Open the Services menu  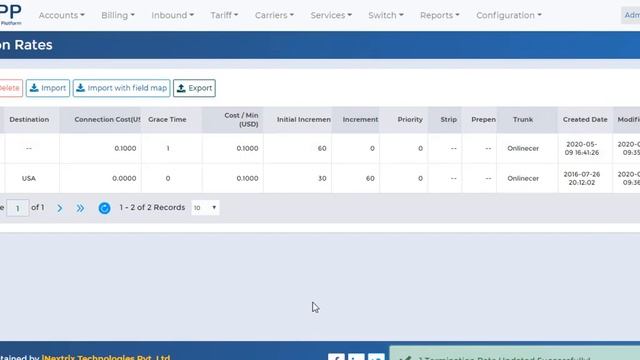point(331,15)
